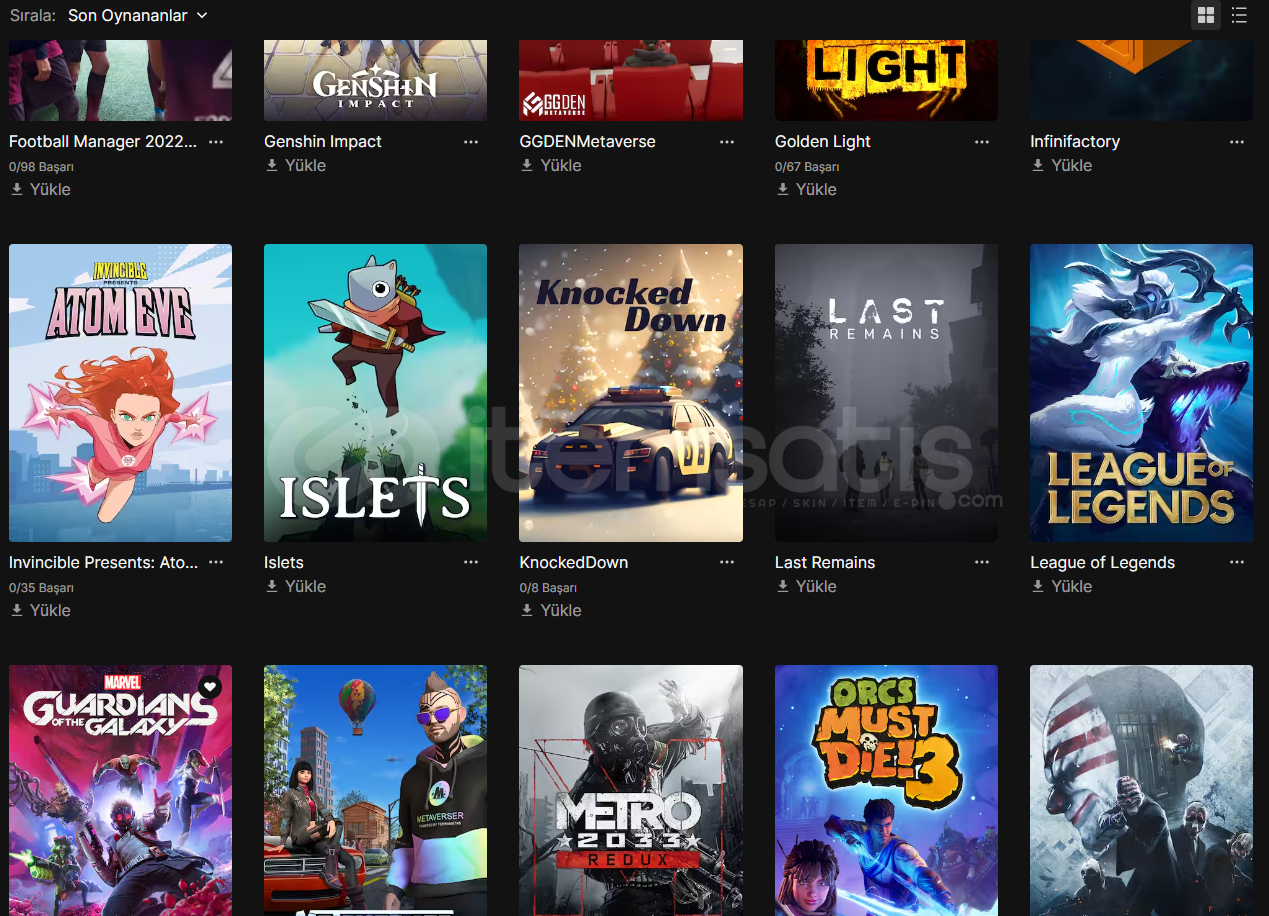Open the Genshin Impact cover thumbnail
Viewport: 1269px width, 916px height.
coord(375,80)
